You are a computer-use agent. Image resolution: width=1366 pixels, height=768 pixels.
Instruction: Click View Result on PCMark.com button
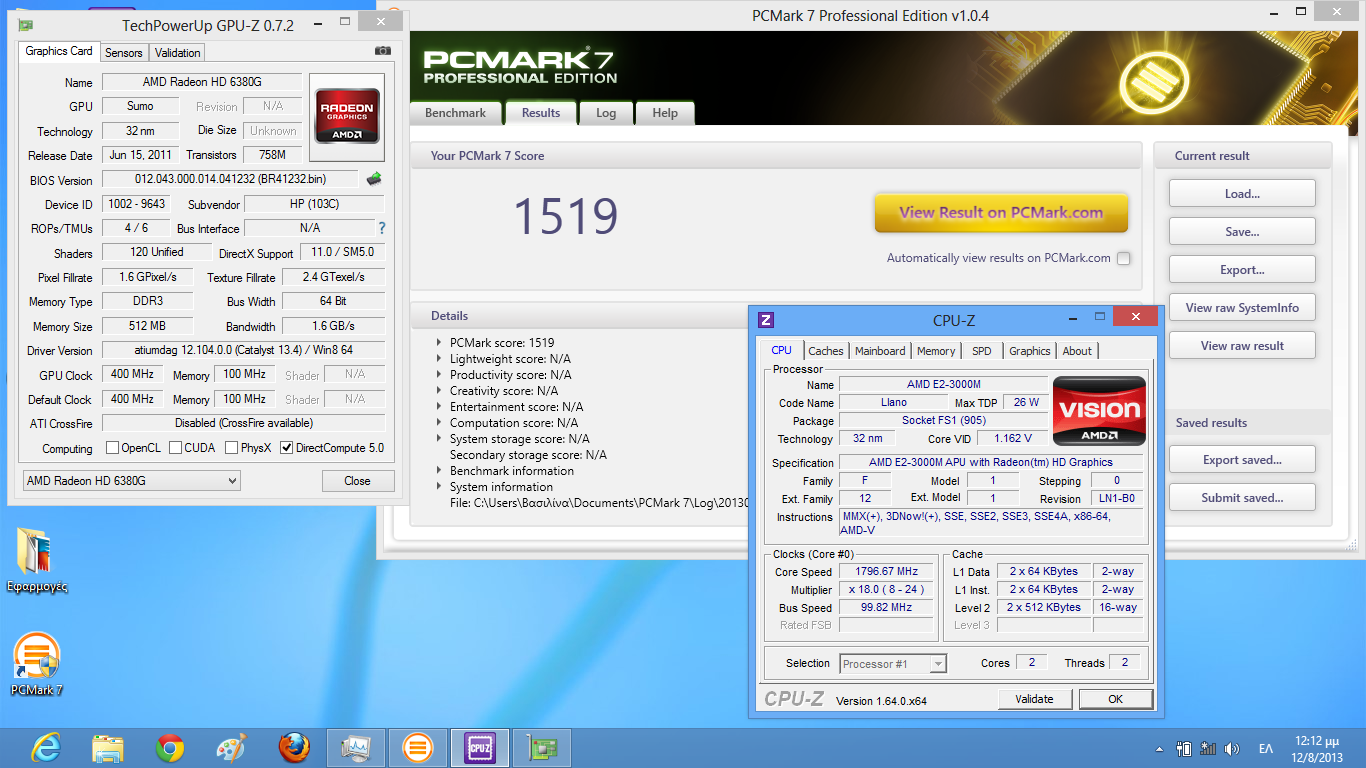tap(1001, 212)
